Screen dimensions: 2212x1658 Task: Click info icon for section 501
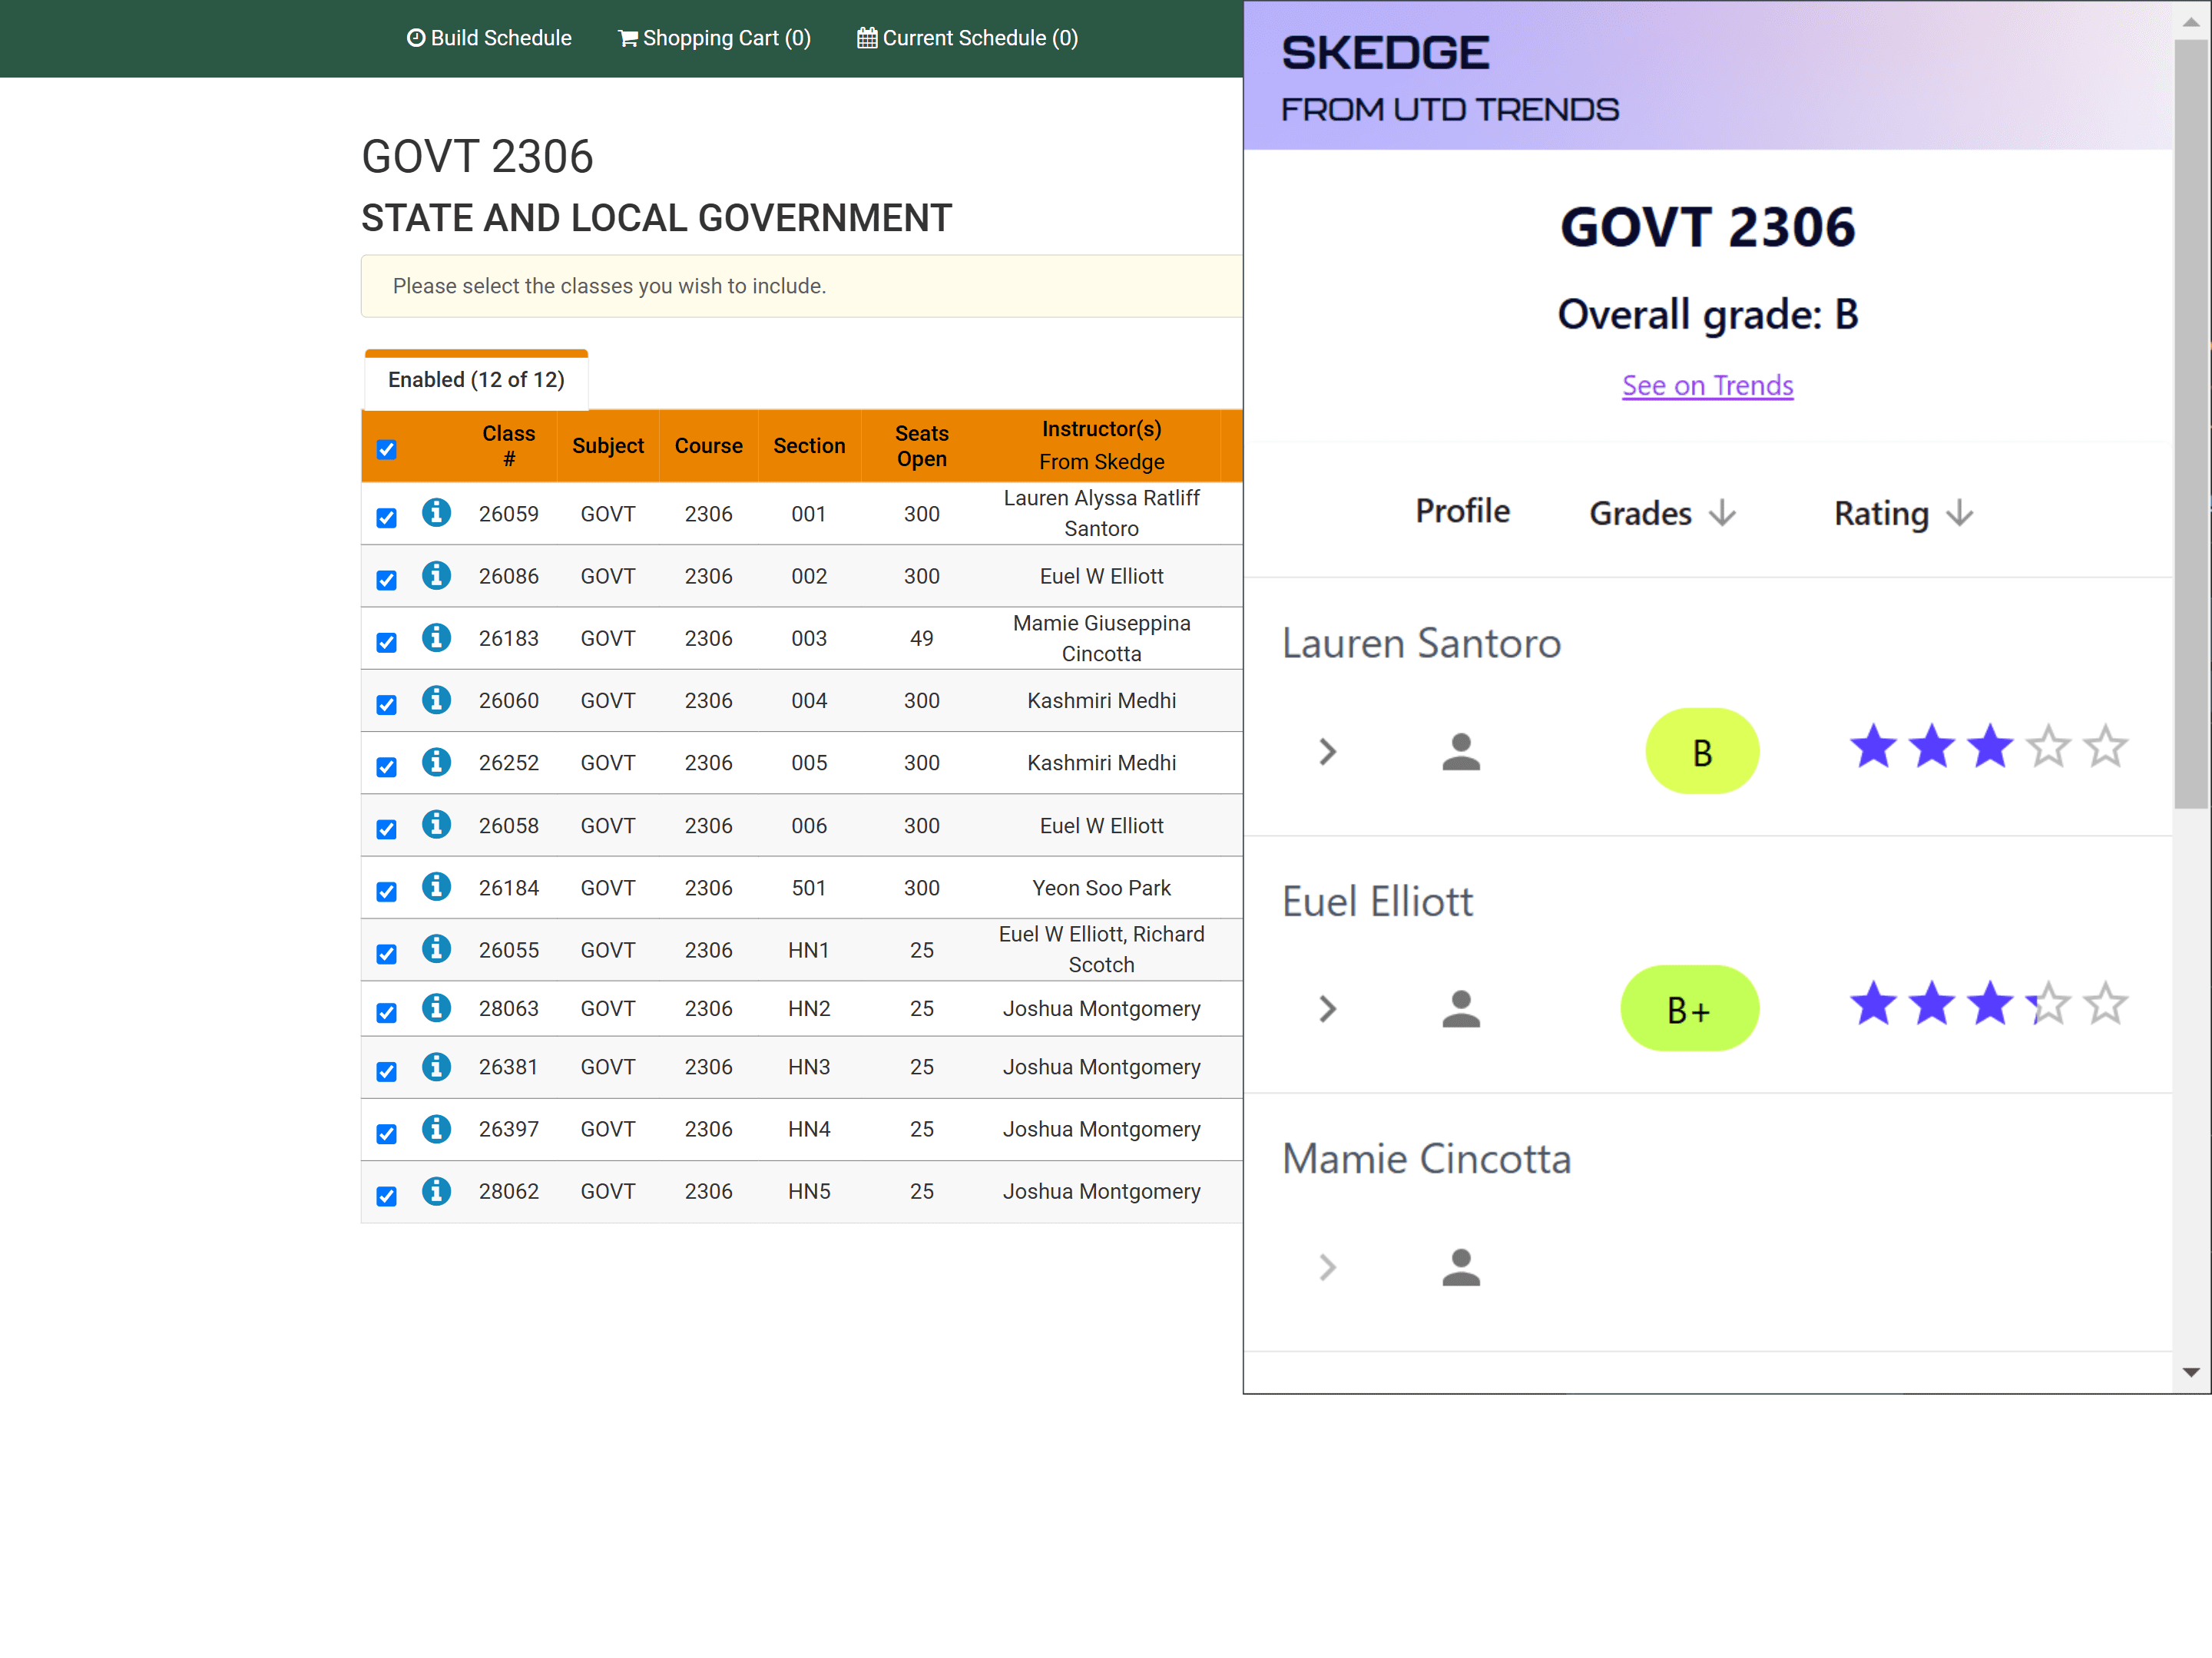click(436, 887)
